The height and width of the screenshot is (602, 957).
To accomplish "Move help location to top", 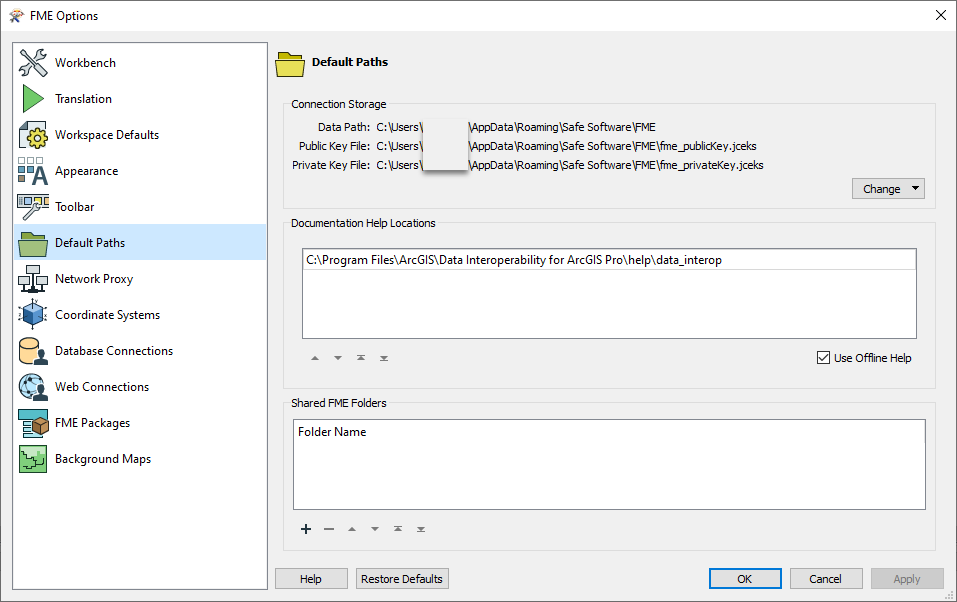I will 361,358.
